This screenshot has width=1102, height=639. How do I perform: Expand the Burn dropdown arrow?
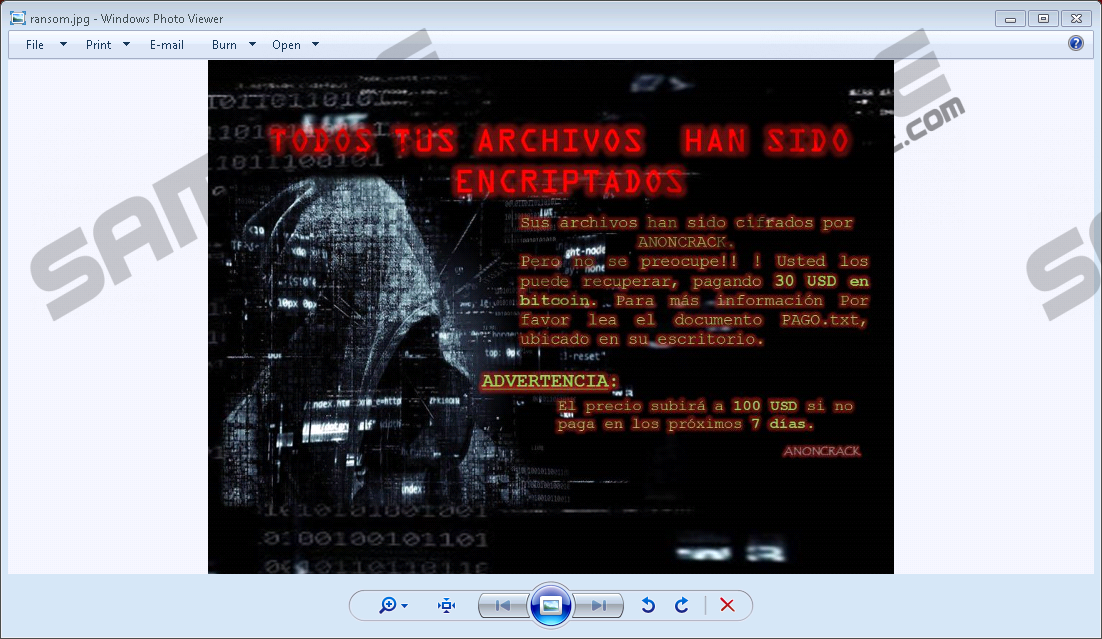click(x=252, y=44)
